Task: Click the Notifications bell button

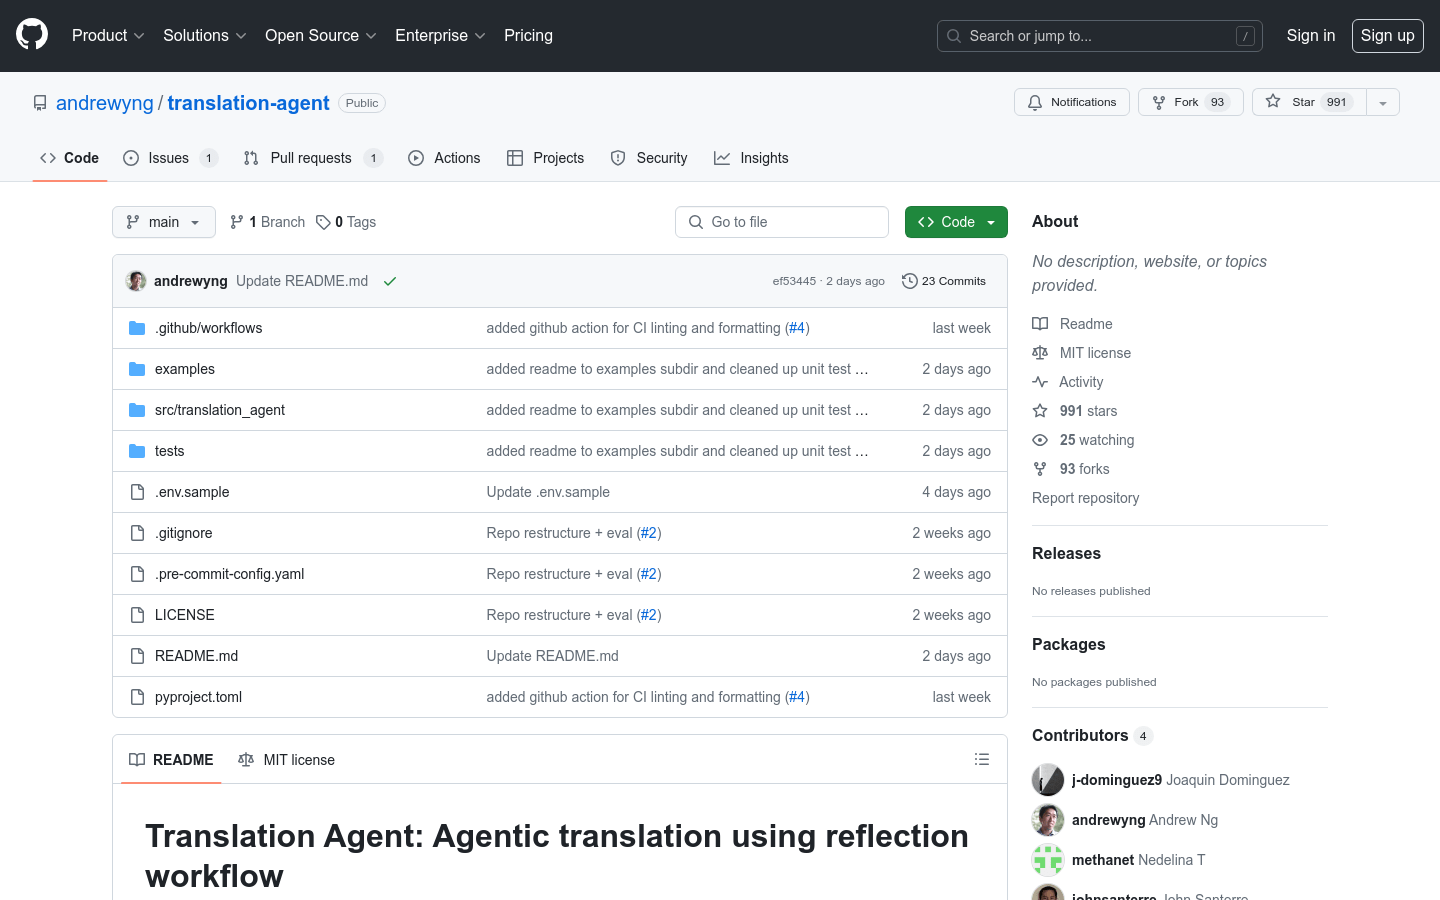Action: [1071, 102]
